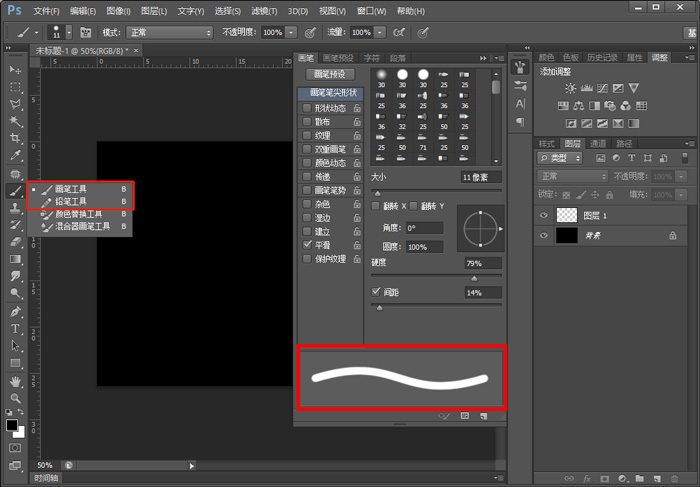Click the 大小 size input field
This screenshot has height=487, width=700.
[479, 176]
